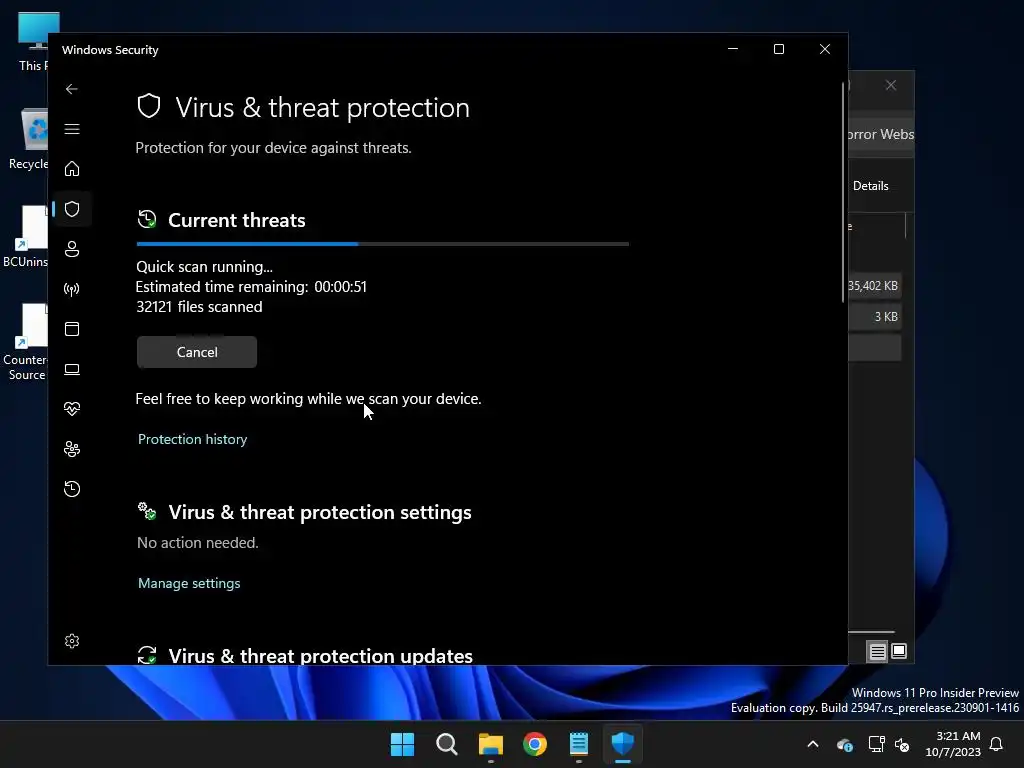Switch background window to details list view
Image resolution: width=1024 pixels, height=768 pixels.
click(x=877, y=651)
